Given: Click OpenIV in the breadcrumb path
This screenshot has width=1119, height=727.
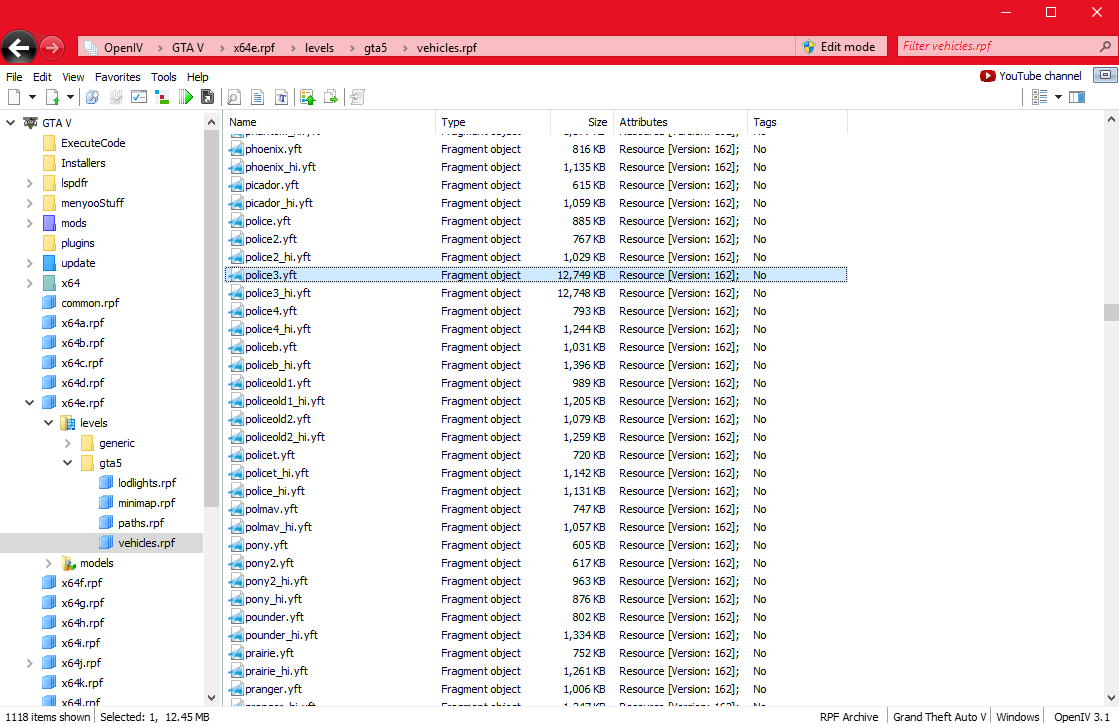Looking at the screenshot, I should point(123,48).
